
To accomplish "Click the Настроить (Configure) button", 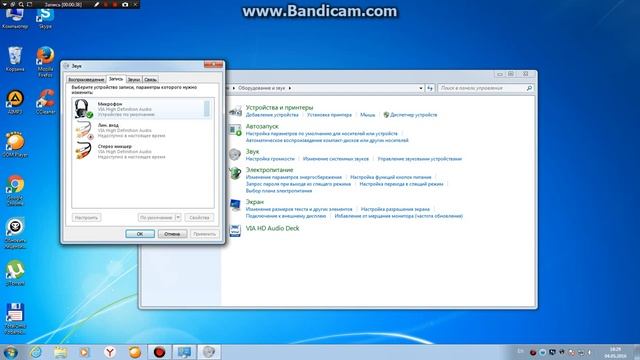I will coord(87,218).
